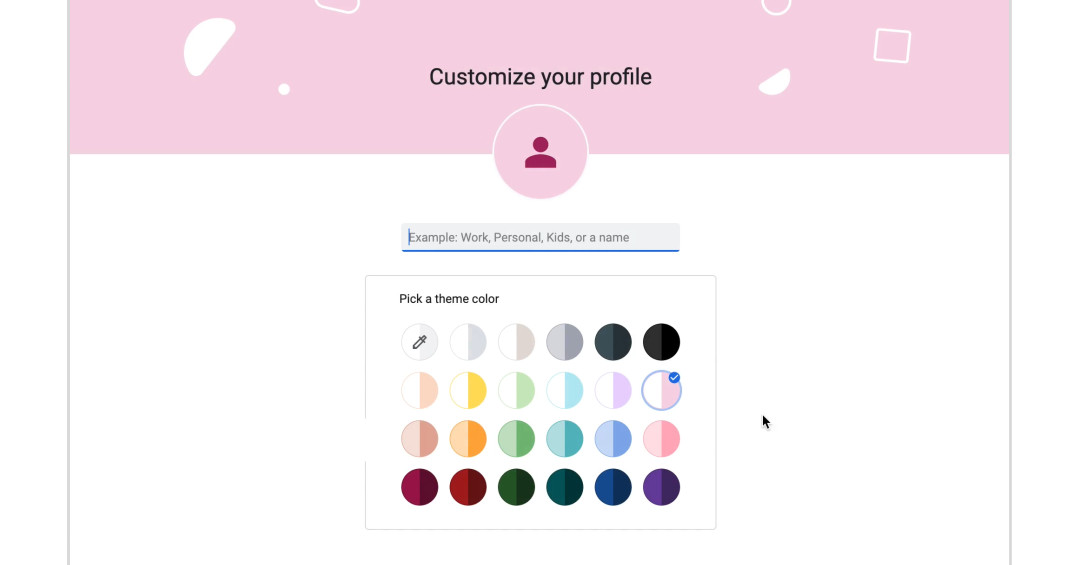Pick the medium green theme swatch
The image size is (1080, 565).
click(x=516, y=439)
